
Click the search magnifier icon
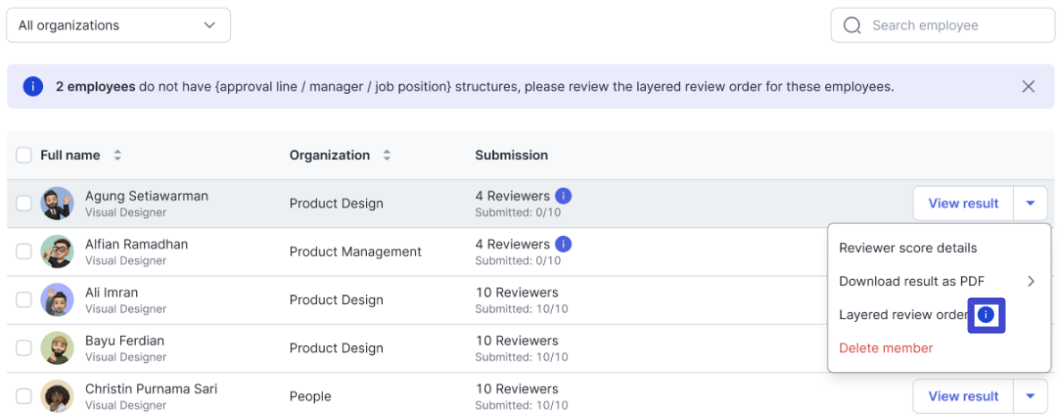point(852,25)
